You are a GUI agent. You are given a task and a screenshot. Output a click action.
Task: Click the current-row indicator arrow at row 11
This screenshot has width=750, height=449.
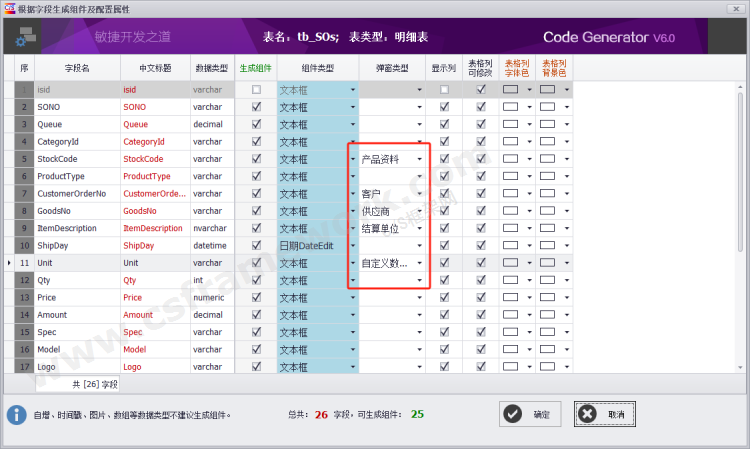point(9,263)
